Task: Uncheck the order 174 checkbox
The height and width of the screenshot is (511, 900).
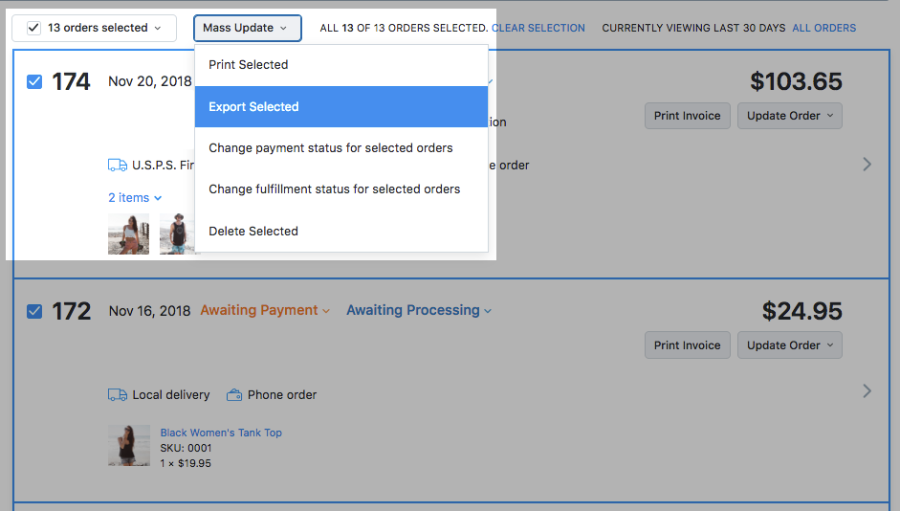Action: coord(34,82)
